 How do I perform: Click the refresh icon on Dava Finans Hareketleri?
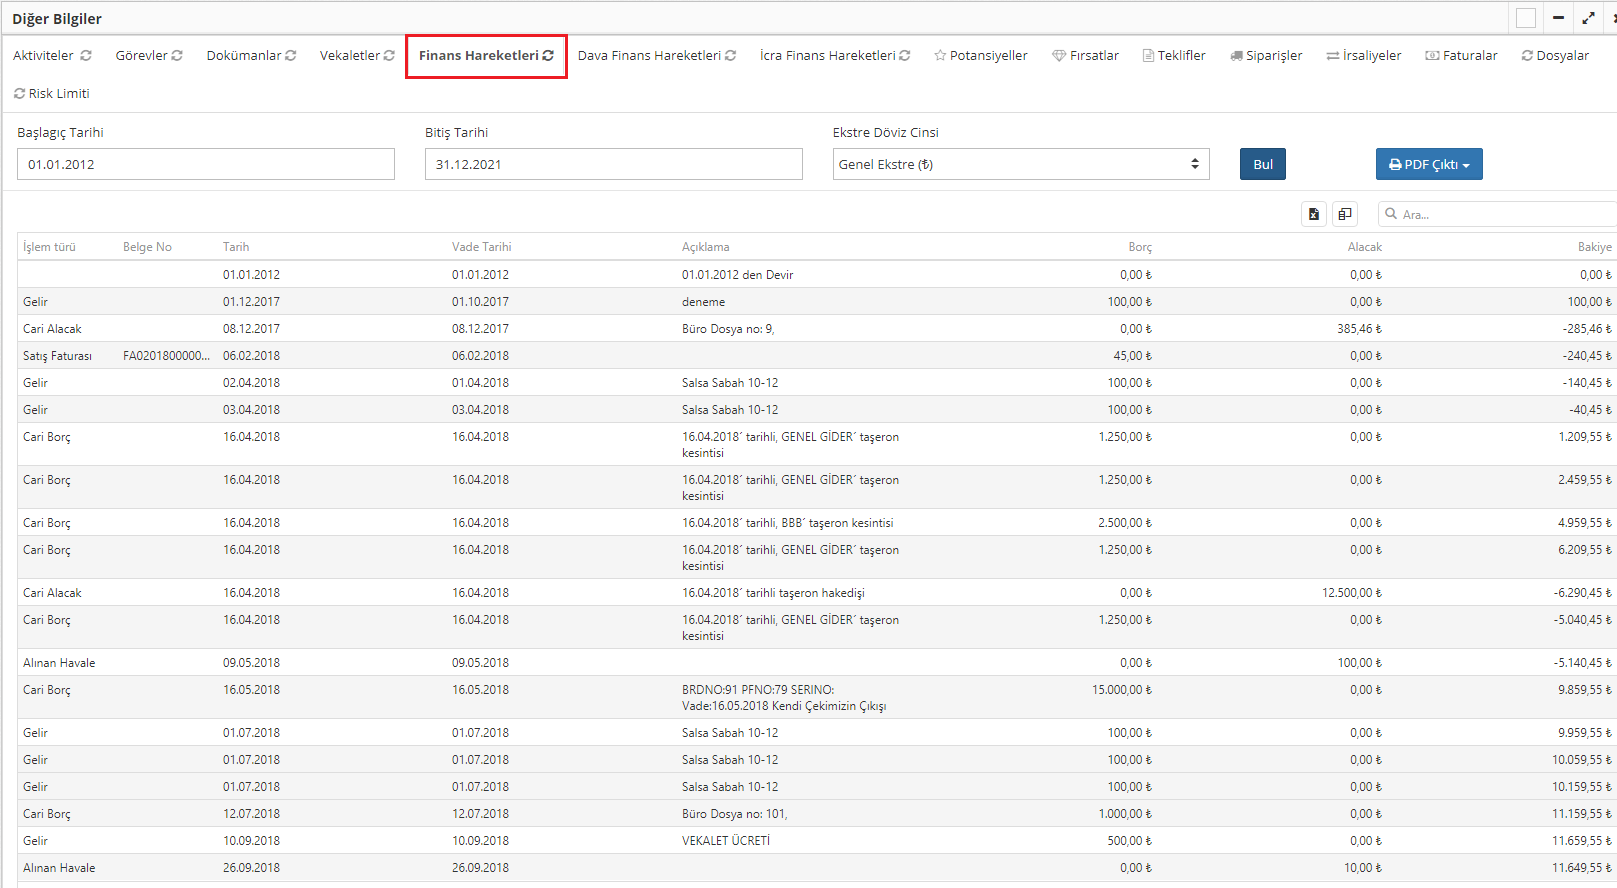click(730, 56)
